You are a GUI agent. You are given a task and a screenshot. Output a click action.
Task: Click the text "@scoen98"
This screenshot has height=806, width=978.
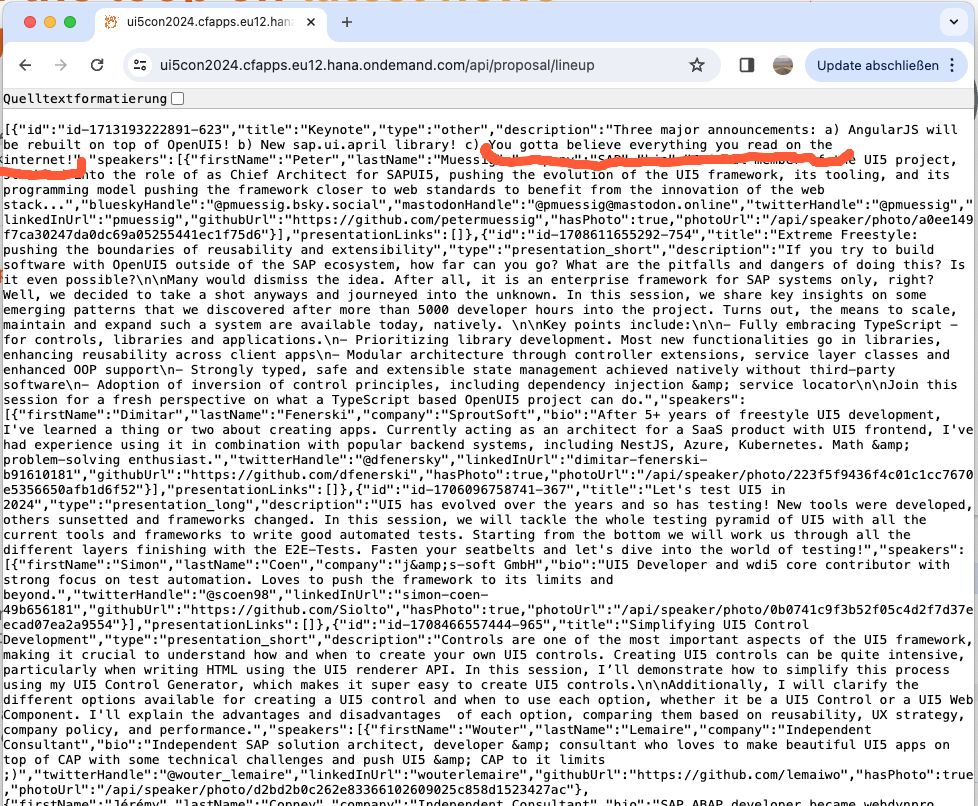click(238, 595)
